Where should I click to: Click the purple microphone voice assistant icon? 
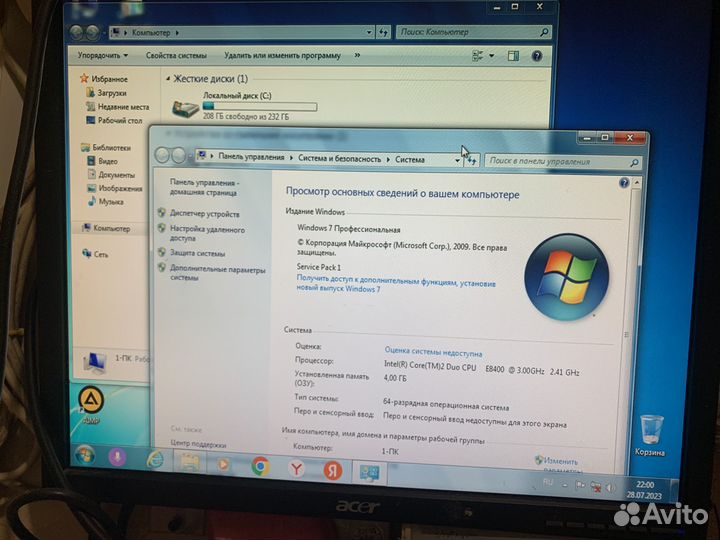pos(117,457)
